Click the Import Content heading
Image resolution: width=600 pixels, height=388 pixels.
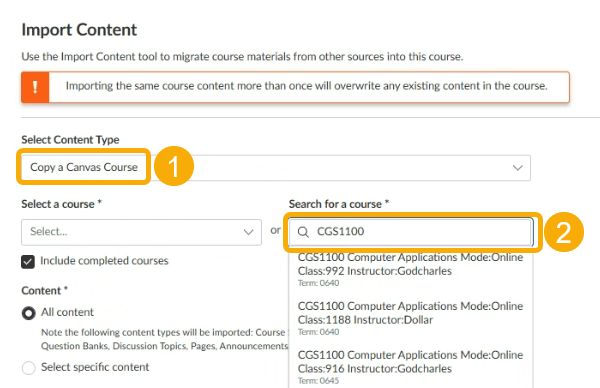(79, 30)
